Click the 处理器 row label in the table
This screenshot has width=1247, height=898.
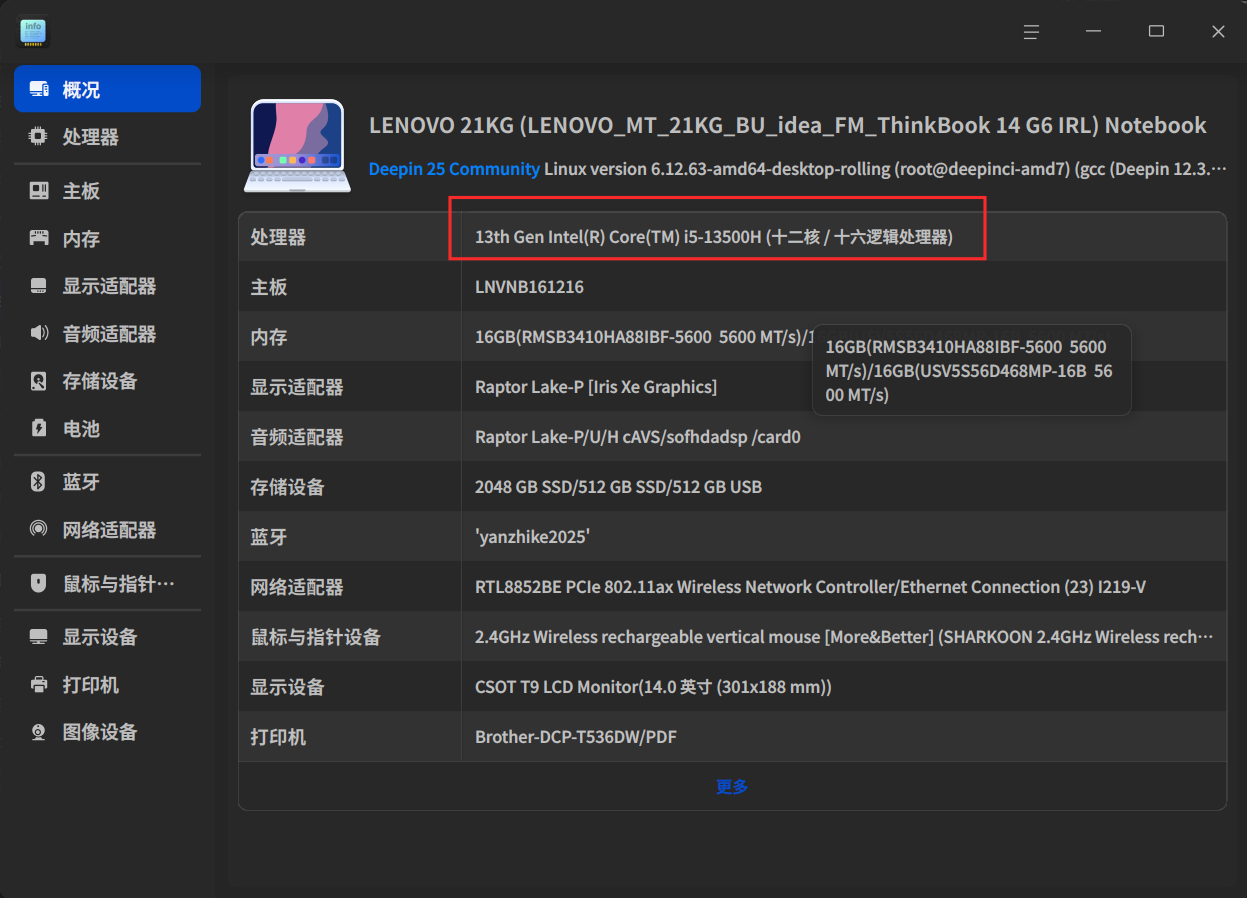pos(278,237)
